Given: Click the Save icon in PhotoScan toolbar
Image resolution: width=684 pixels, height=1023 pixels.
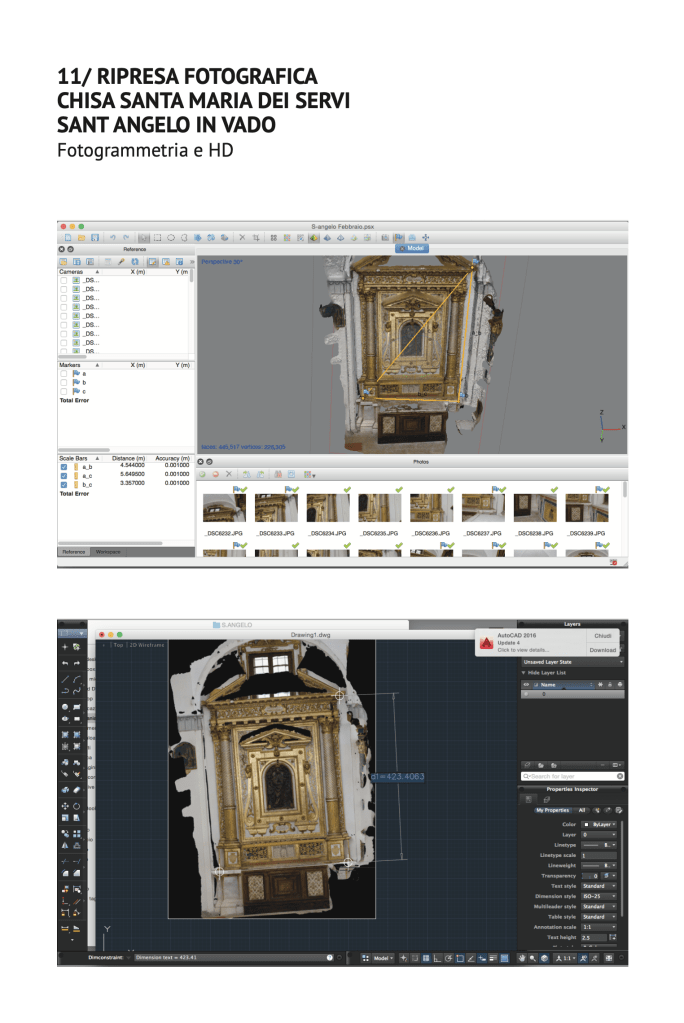Looking at the screenshot, I should 95,238.
